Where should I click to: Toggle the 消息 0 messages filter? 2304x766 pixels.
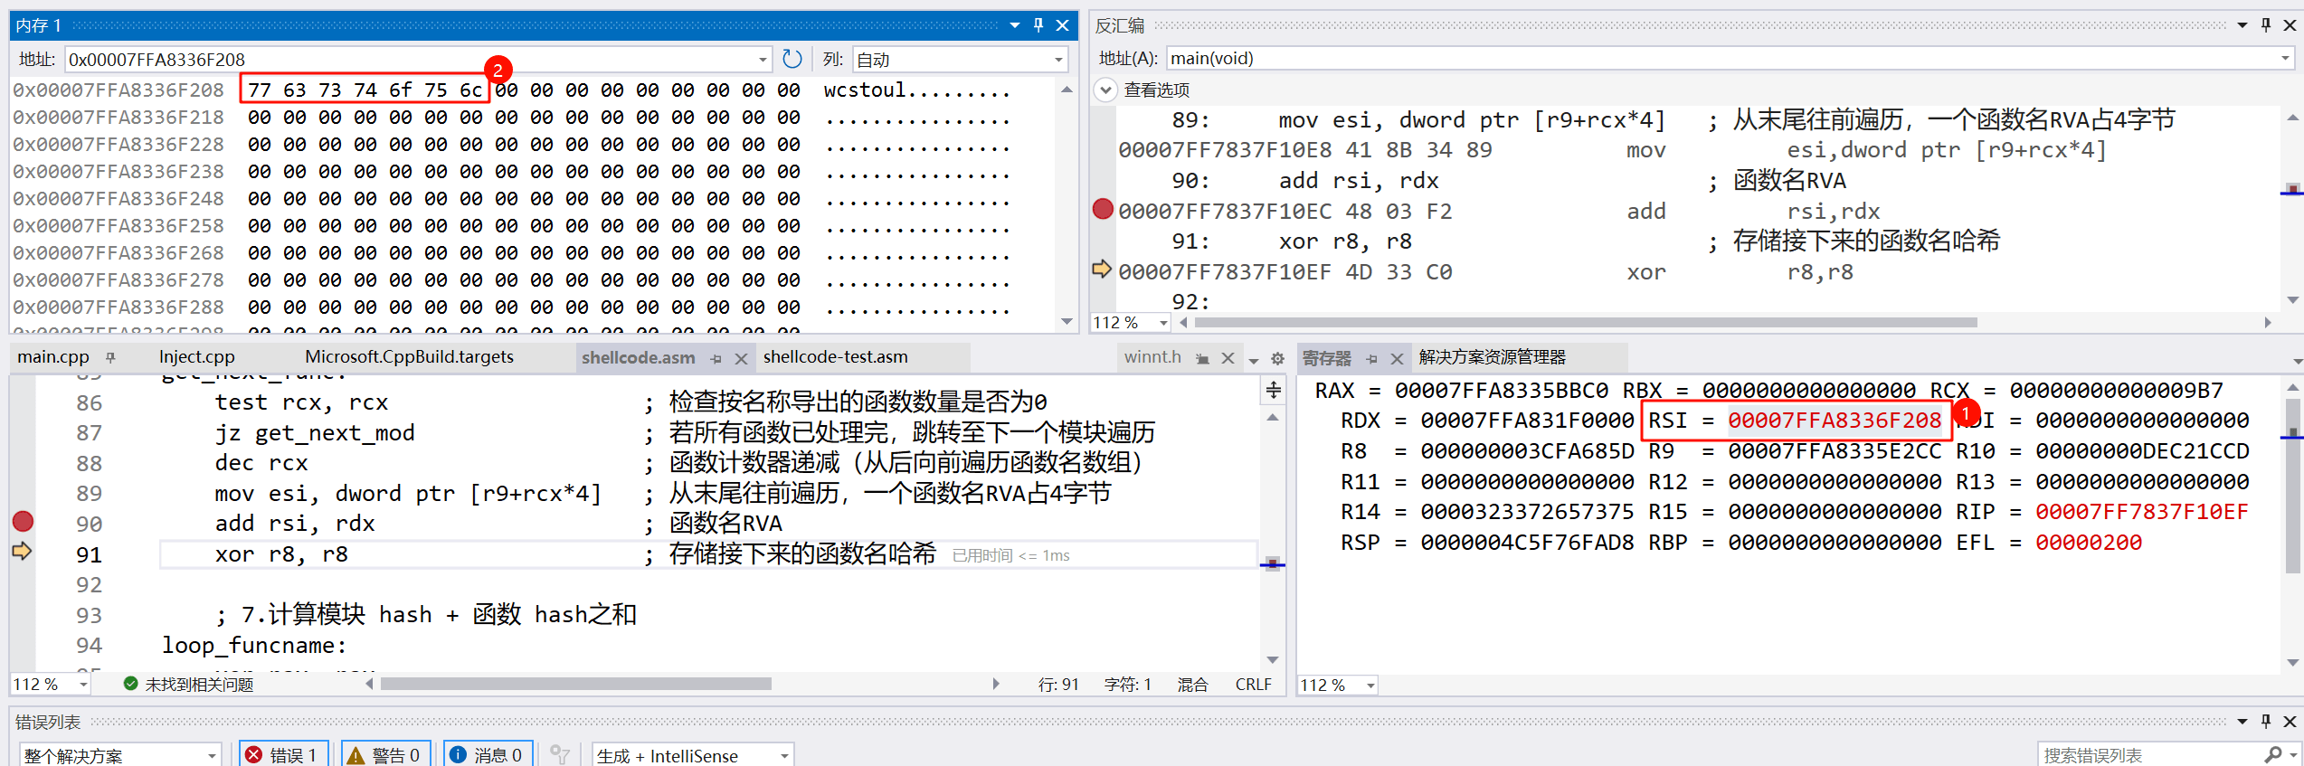click(x=487, y=754)
